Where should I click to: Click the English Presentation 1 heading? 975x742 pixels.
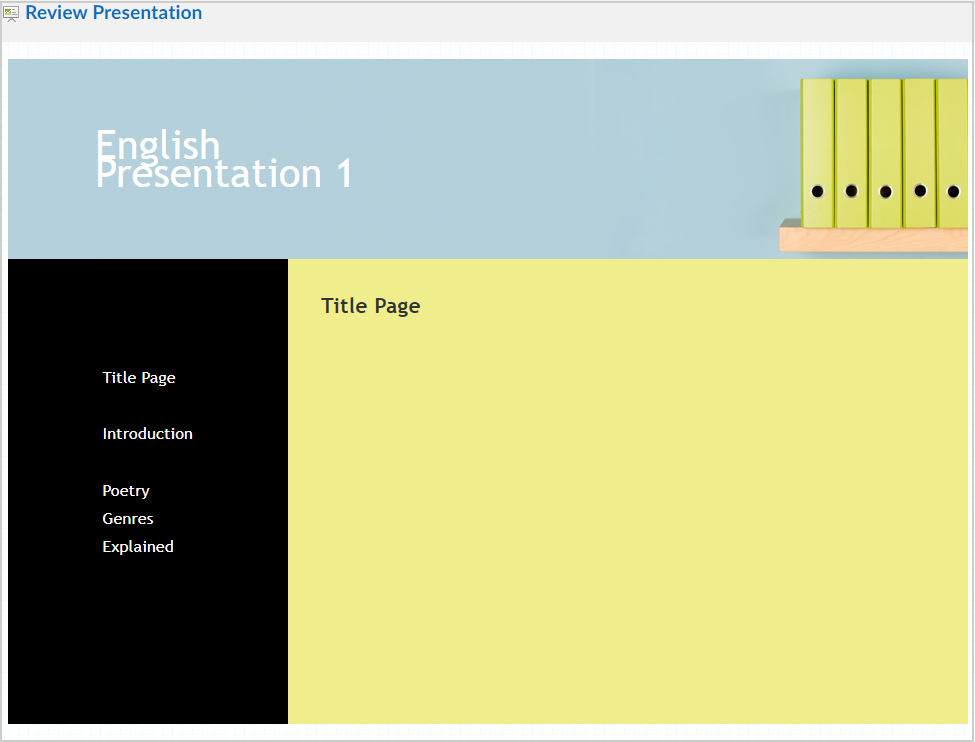point(224,159)
